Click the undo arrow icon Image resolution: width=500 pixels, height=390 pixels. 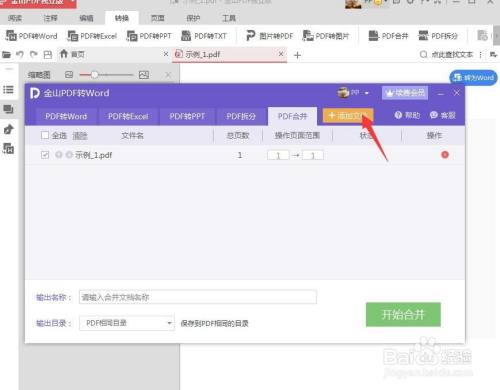(20, 54)
